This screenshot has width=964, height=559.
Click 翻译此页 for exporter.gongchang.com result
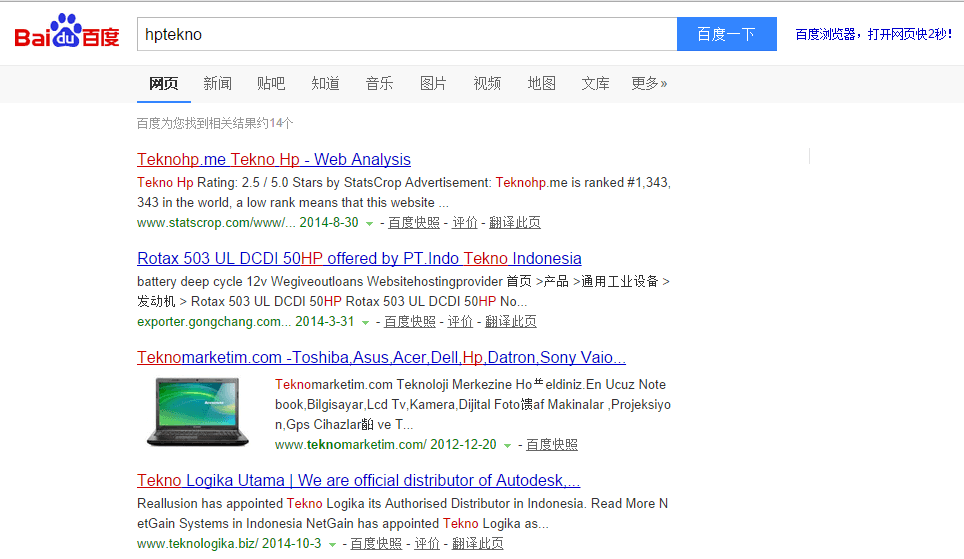pos(511,322)
